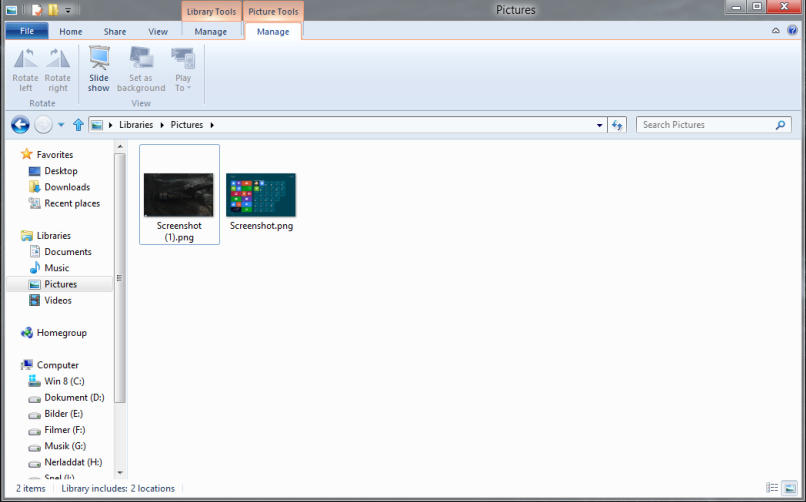The width and height of the screenshot is (806, 502).
Task: Click the Properties quick access icon
Action: point(36,10)
